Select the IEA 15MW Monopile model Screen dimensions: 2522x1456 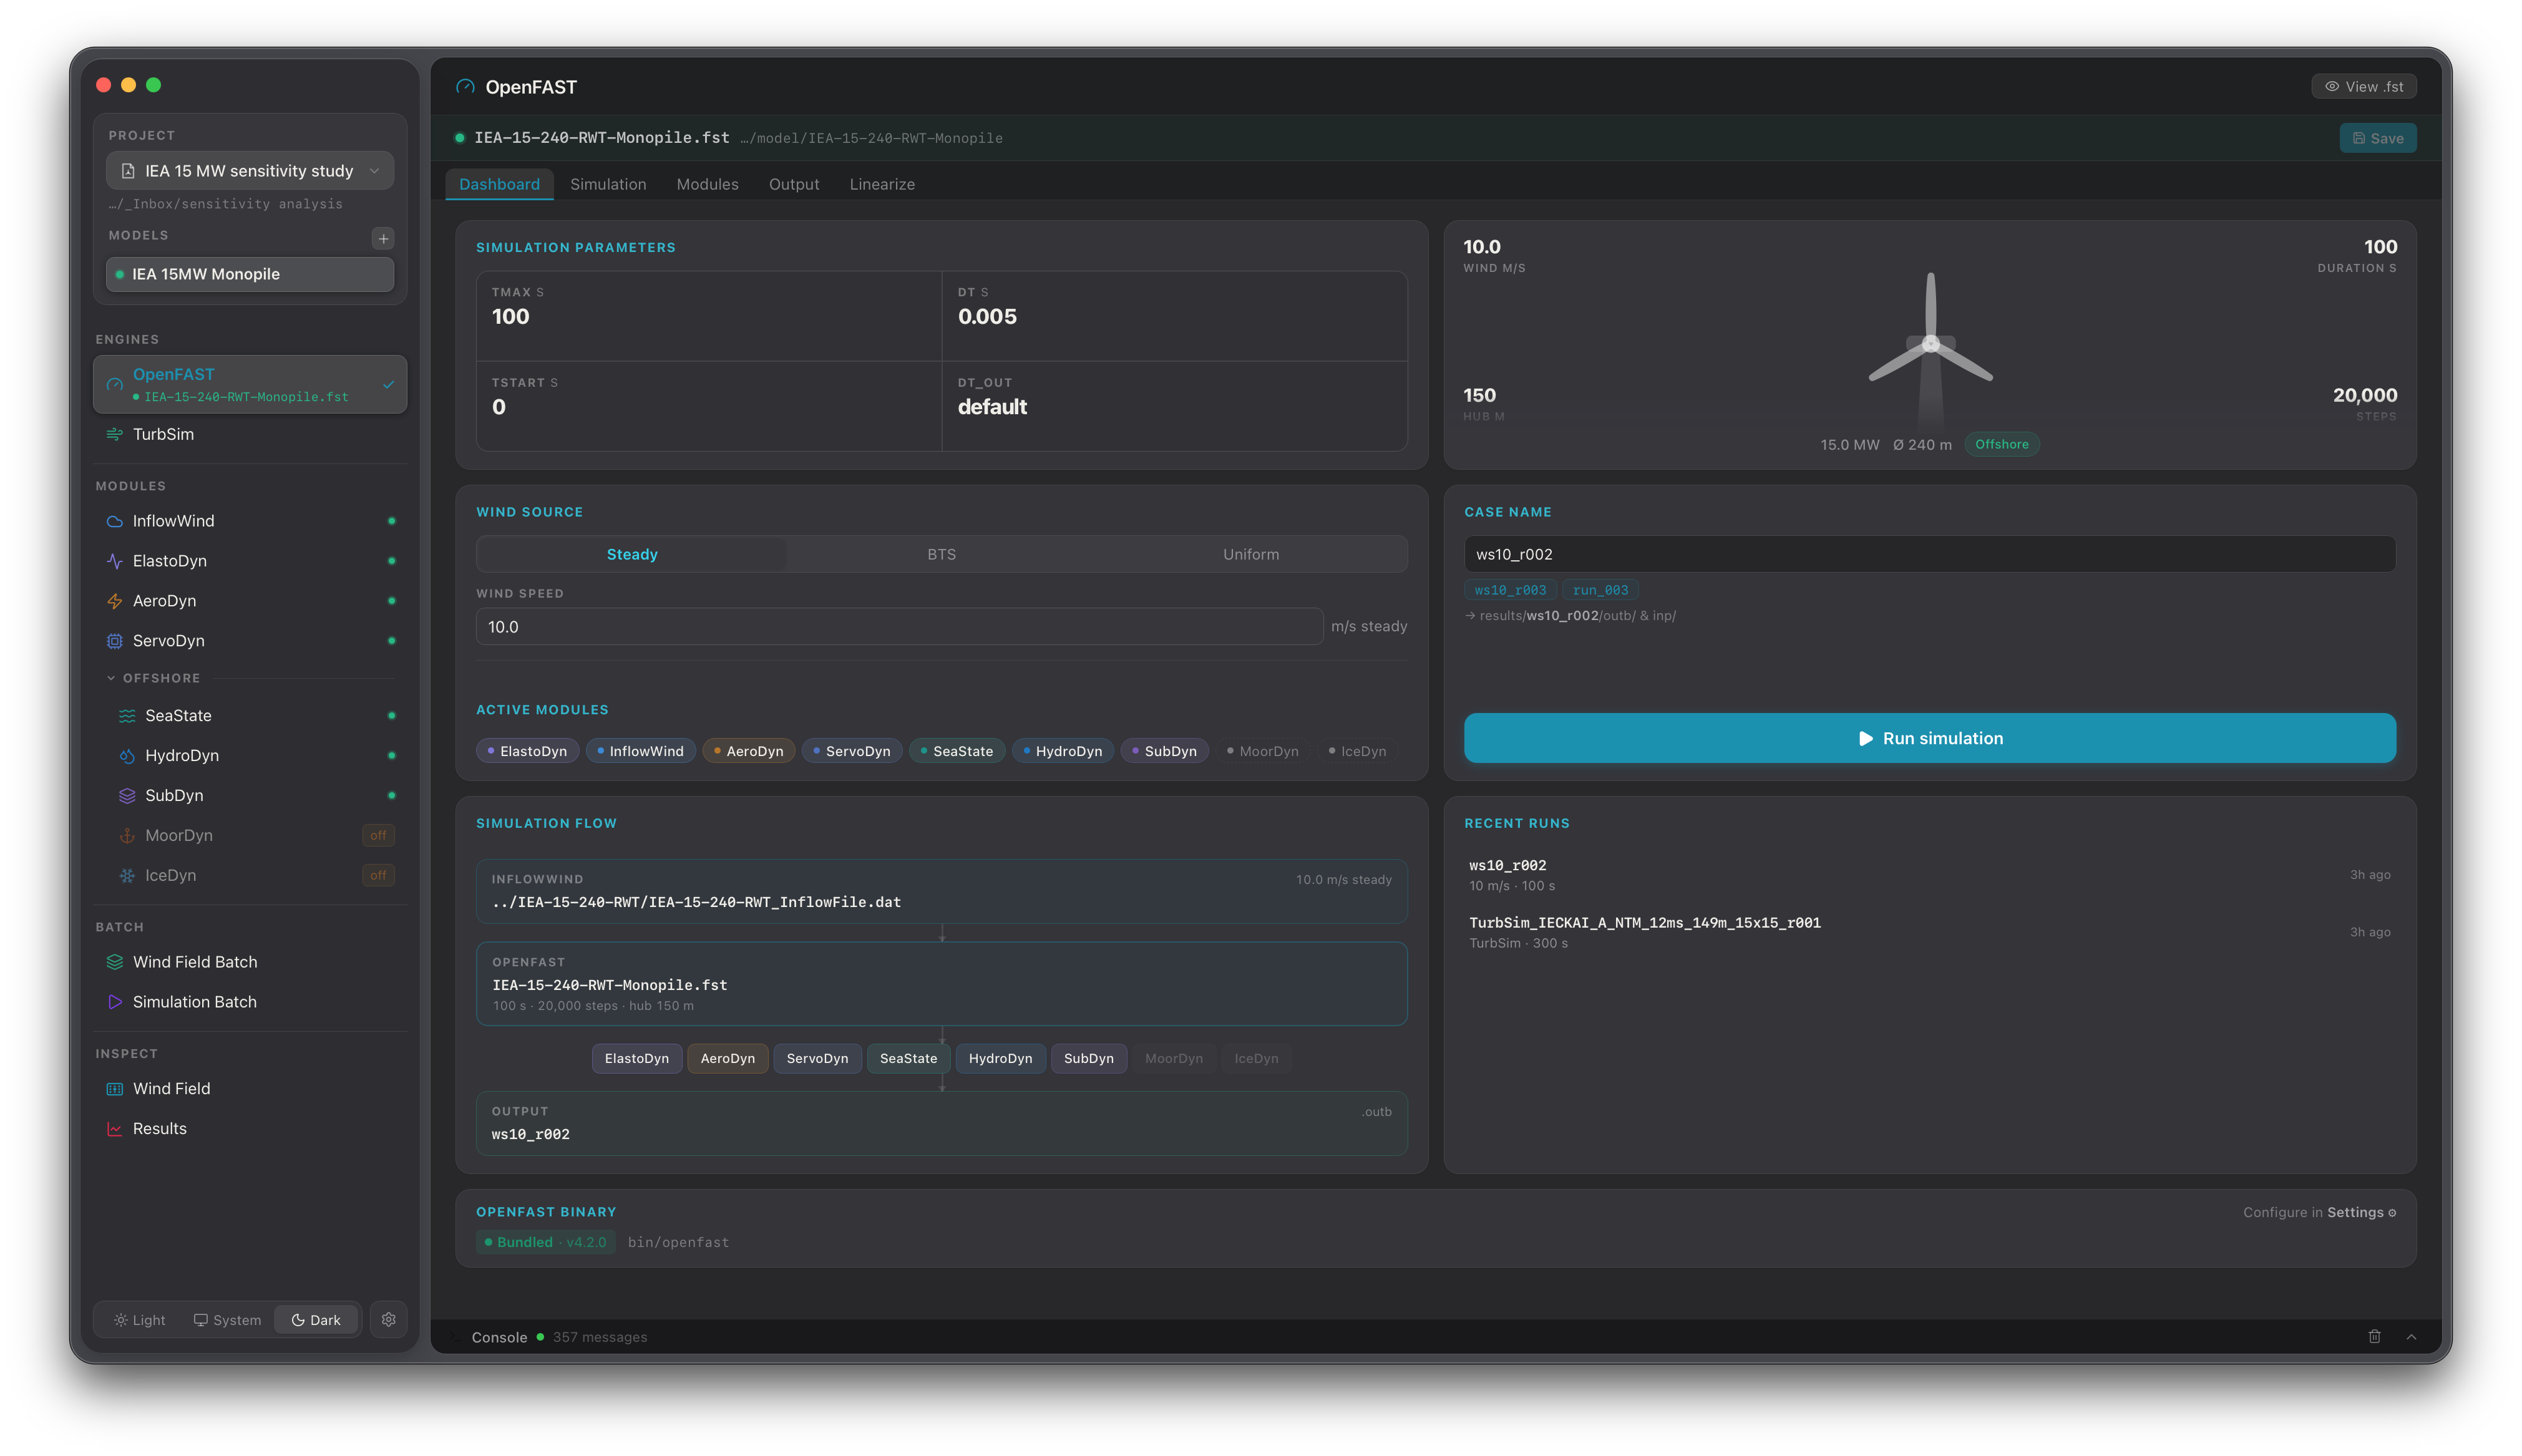(250, 274)
